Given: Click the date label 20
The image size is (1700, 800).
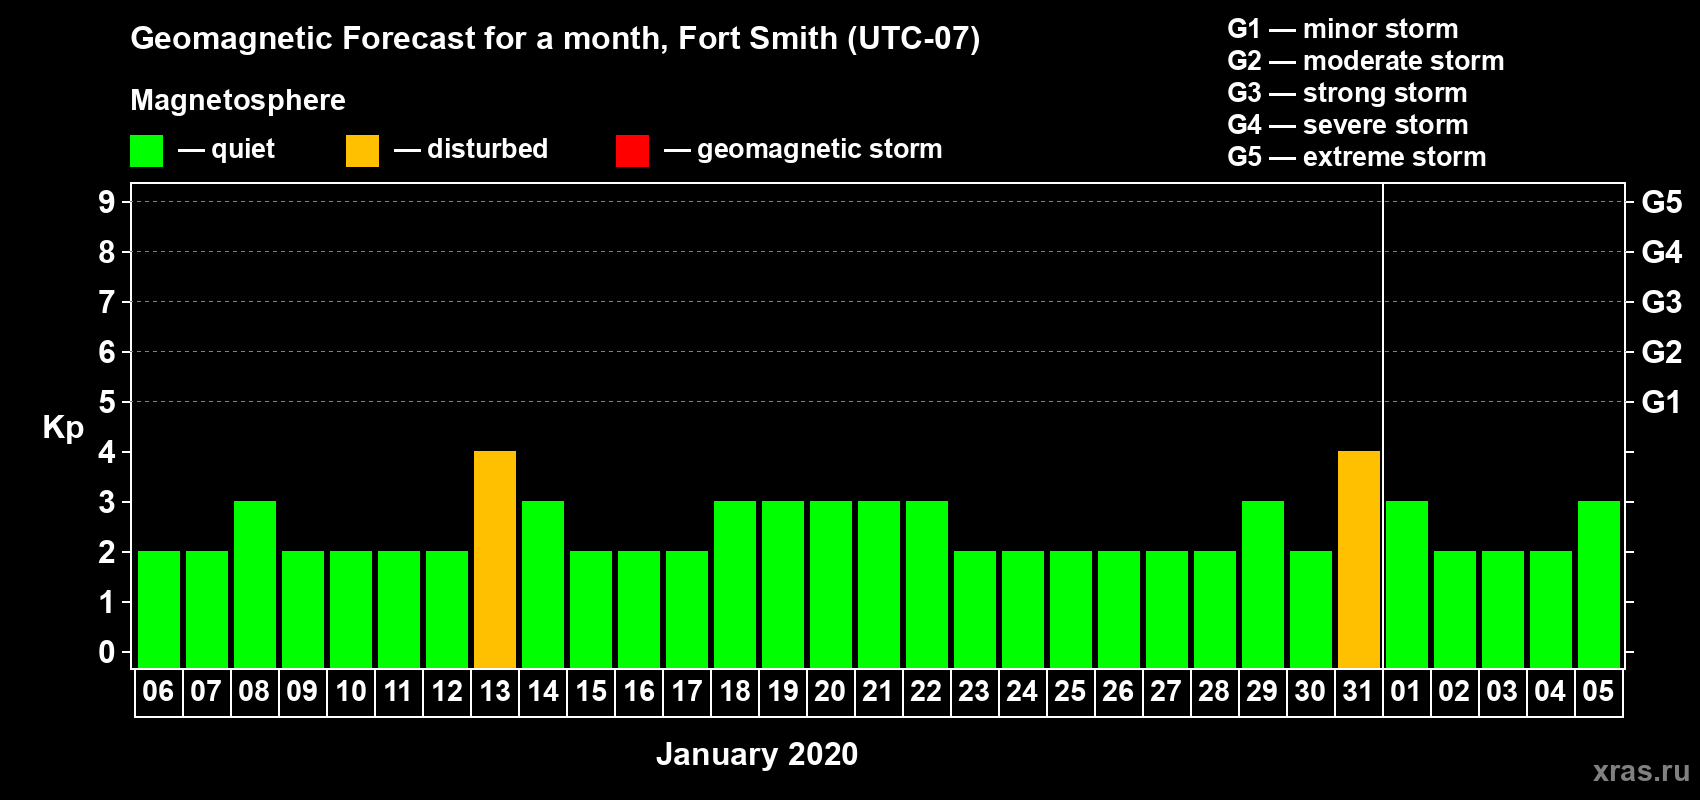Looking at the screenshot, I should click(830, 691).
